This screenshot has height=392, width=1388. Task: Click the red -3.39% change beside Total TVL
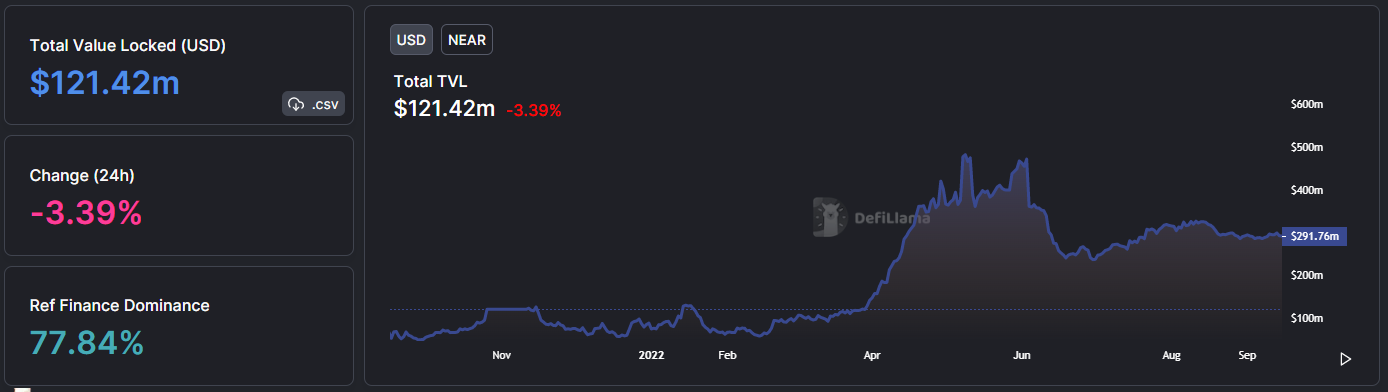tap(534, 110)
